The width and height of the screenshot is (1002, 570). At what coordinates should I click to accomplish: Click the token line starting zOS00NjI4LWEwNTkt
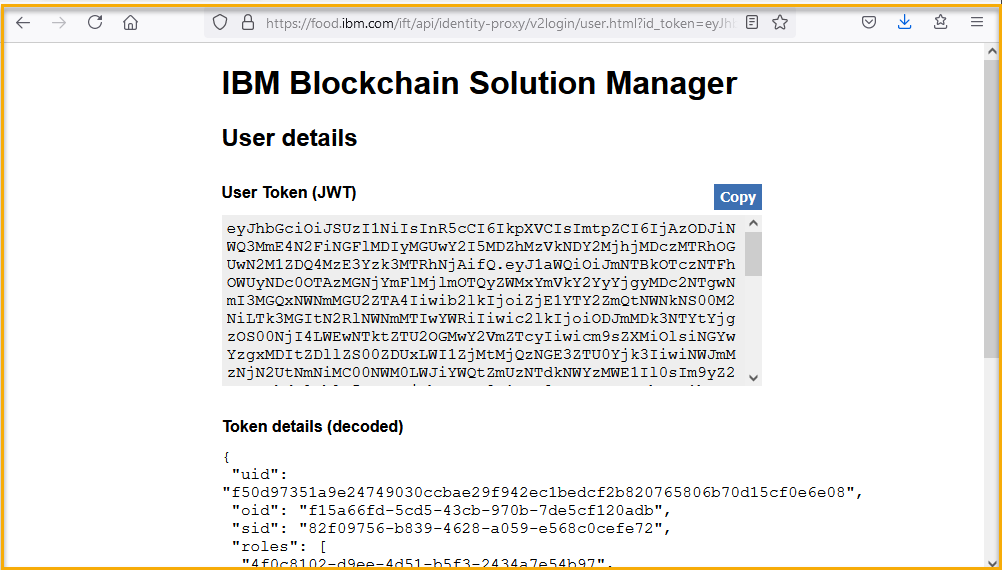481,336
